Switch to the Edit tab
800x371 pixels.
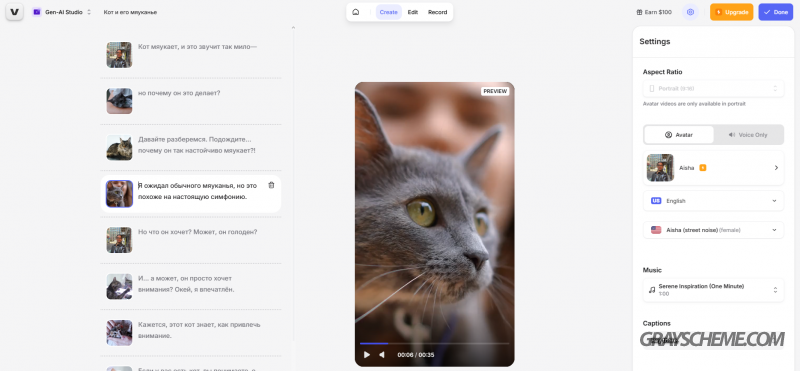(413, 12)
